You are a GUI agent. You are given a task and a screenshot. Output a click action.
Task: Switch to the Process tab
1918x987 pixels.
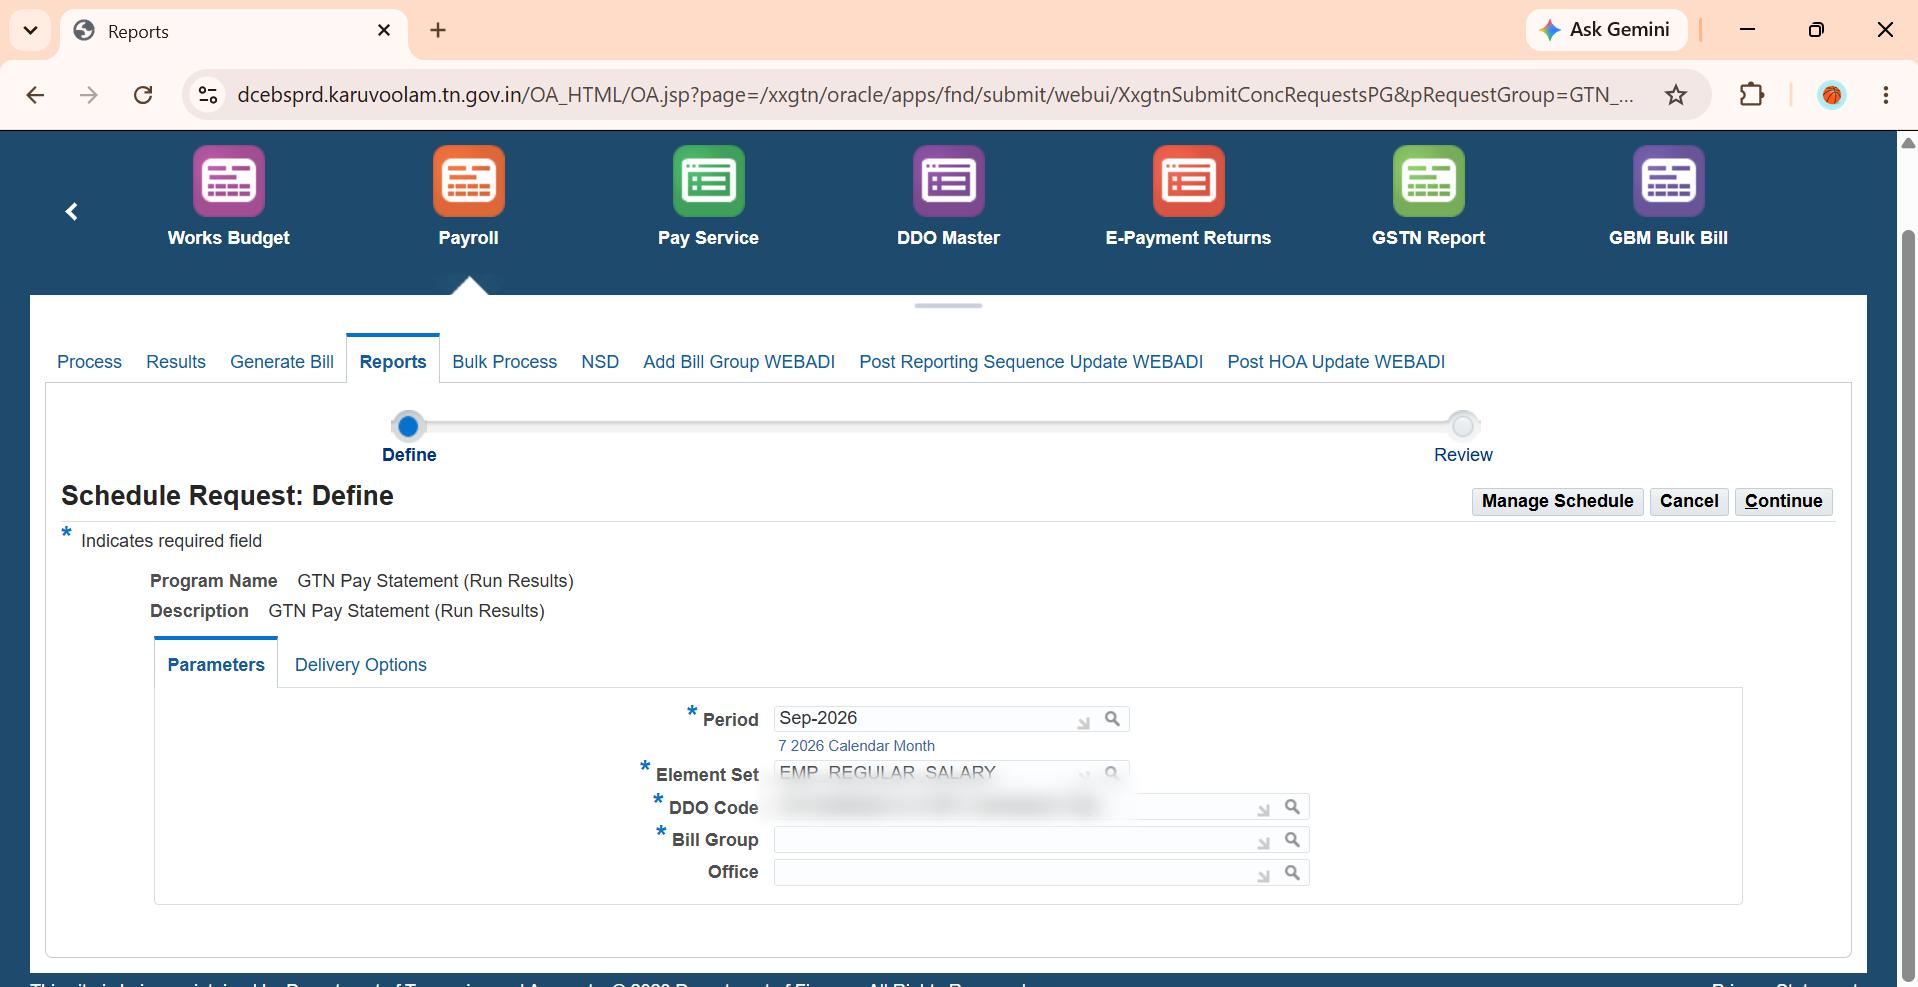tap(89, 362)
